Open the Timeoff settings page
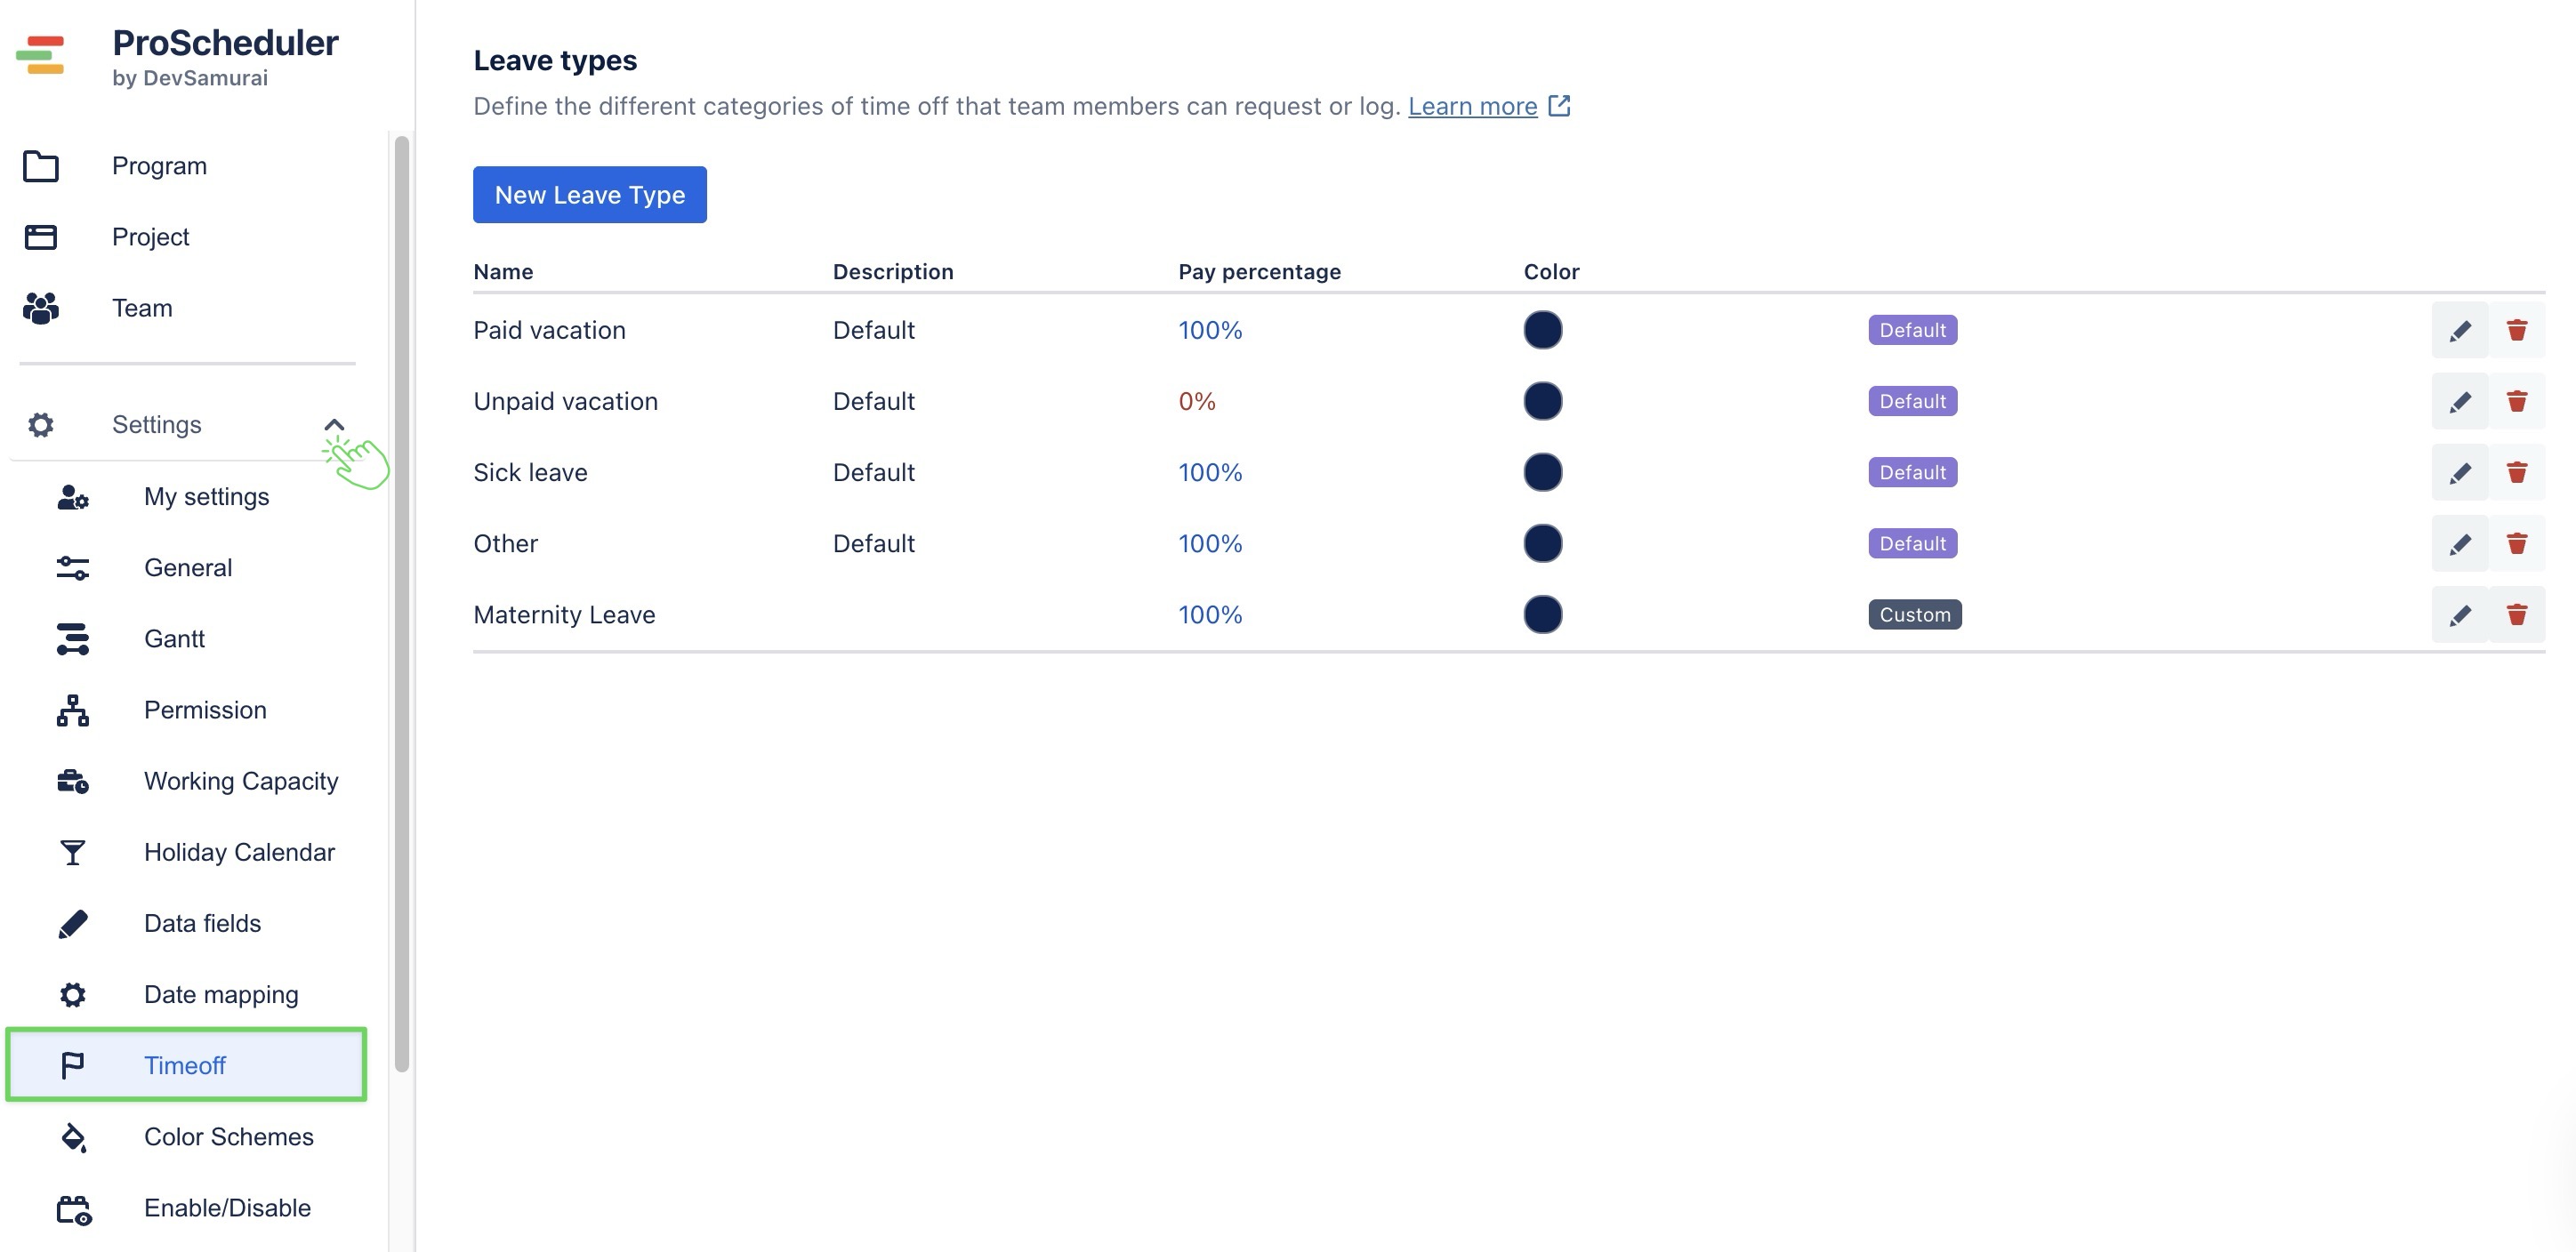Image resolution: width=2576 pixels, height=1252 pixels. click(186, 1065)
